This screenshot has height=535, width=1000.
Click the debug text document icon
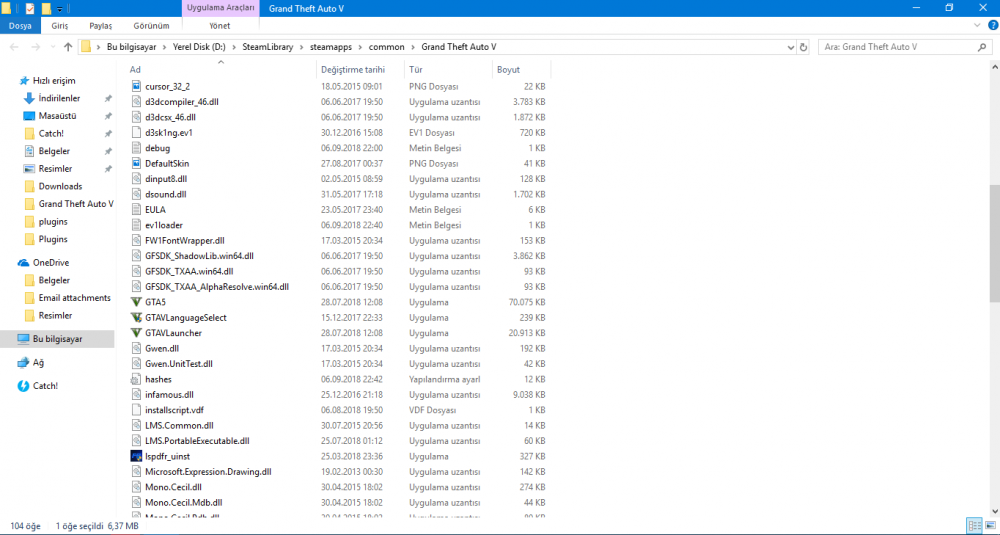click(136, 148)
